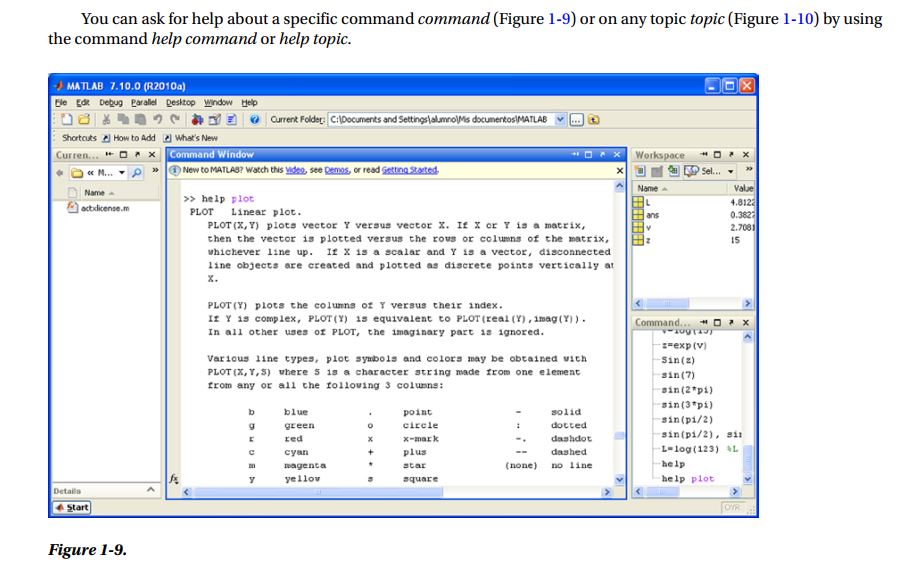Click search icon in Current Folder panel
Screen dimensions: 898x569
coord(136,172)
